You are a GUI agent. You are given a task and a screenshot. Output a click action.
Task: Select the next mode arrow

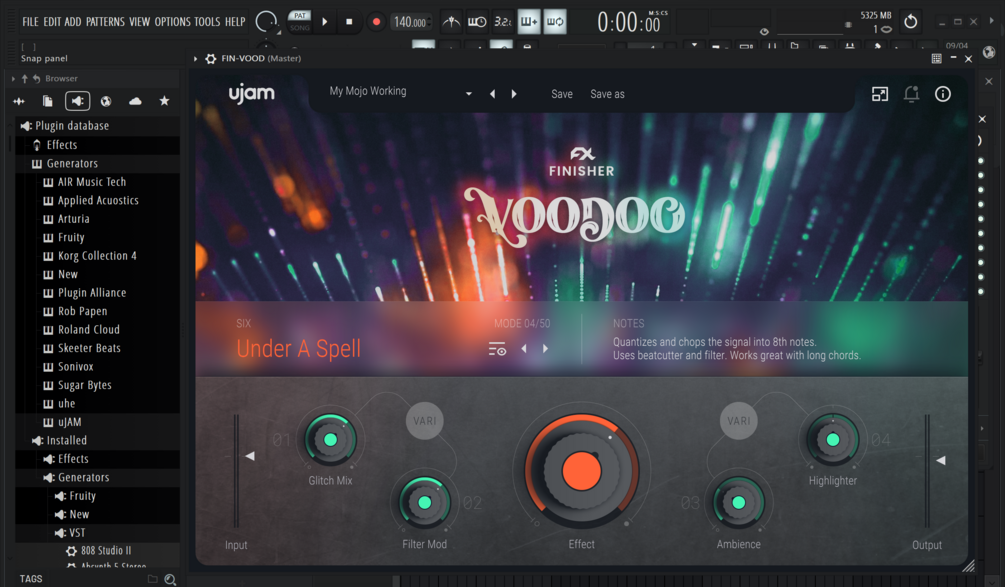545,349
